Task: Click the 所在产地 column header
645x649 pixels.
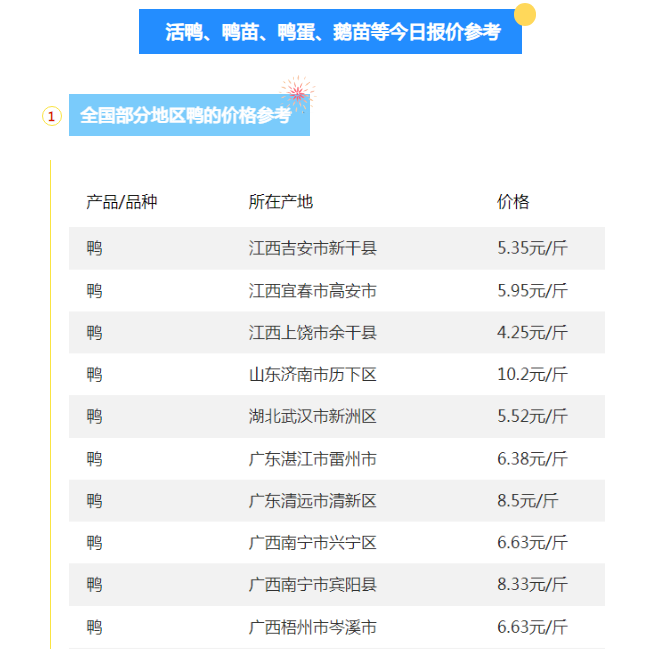Action: pos(280,202)
